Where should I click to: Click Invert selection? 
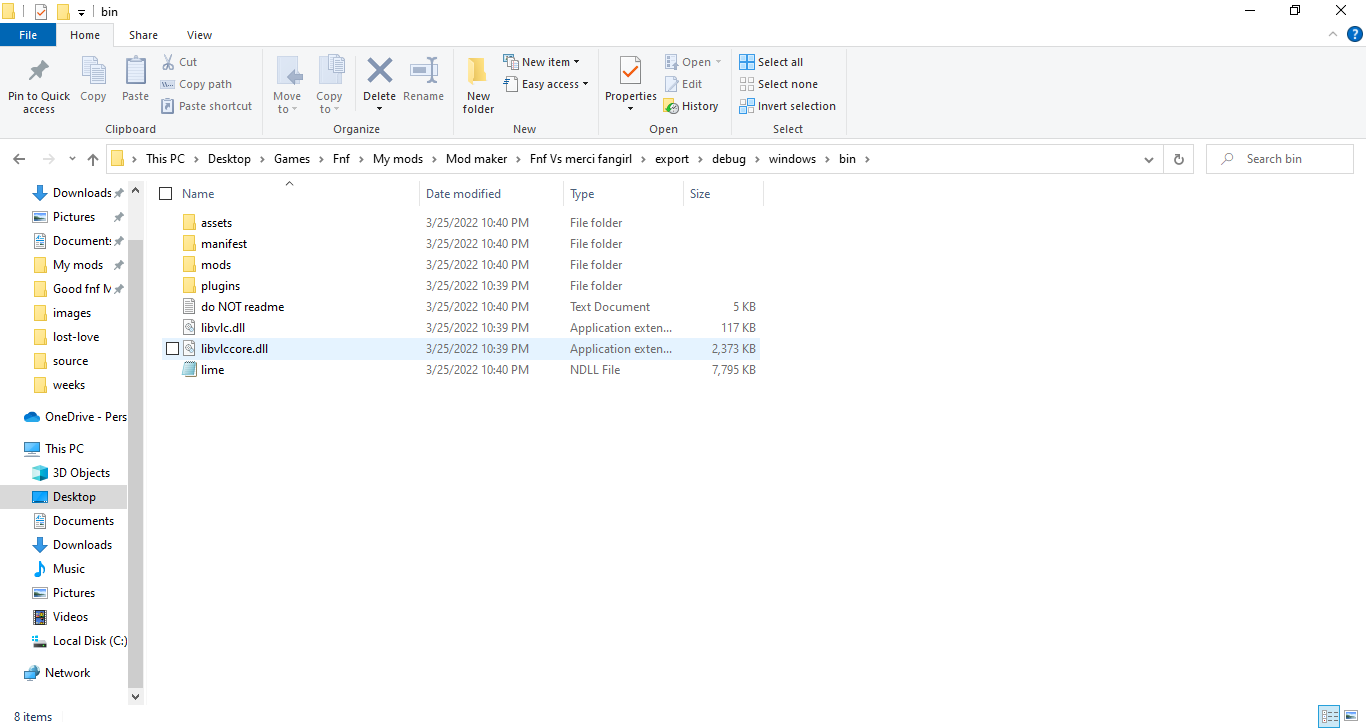coord(787,105)
